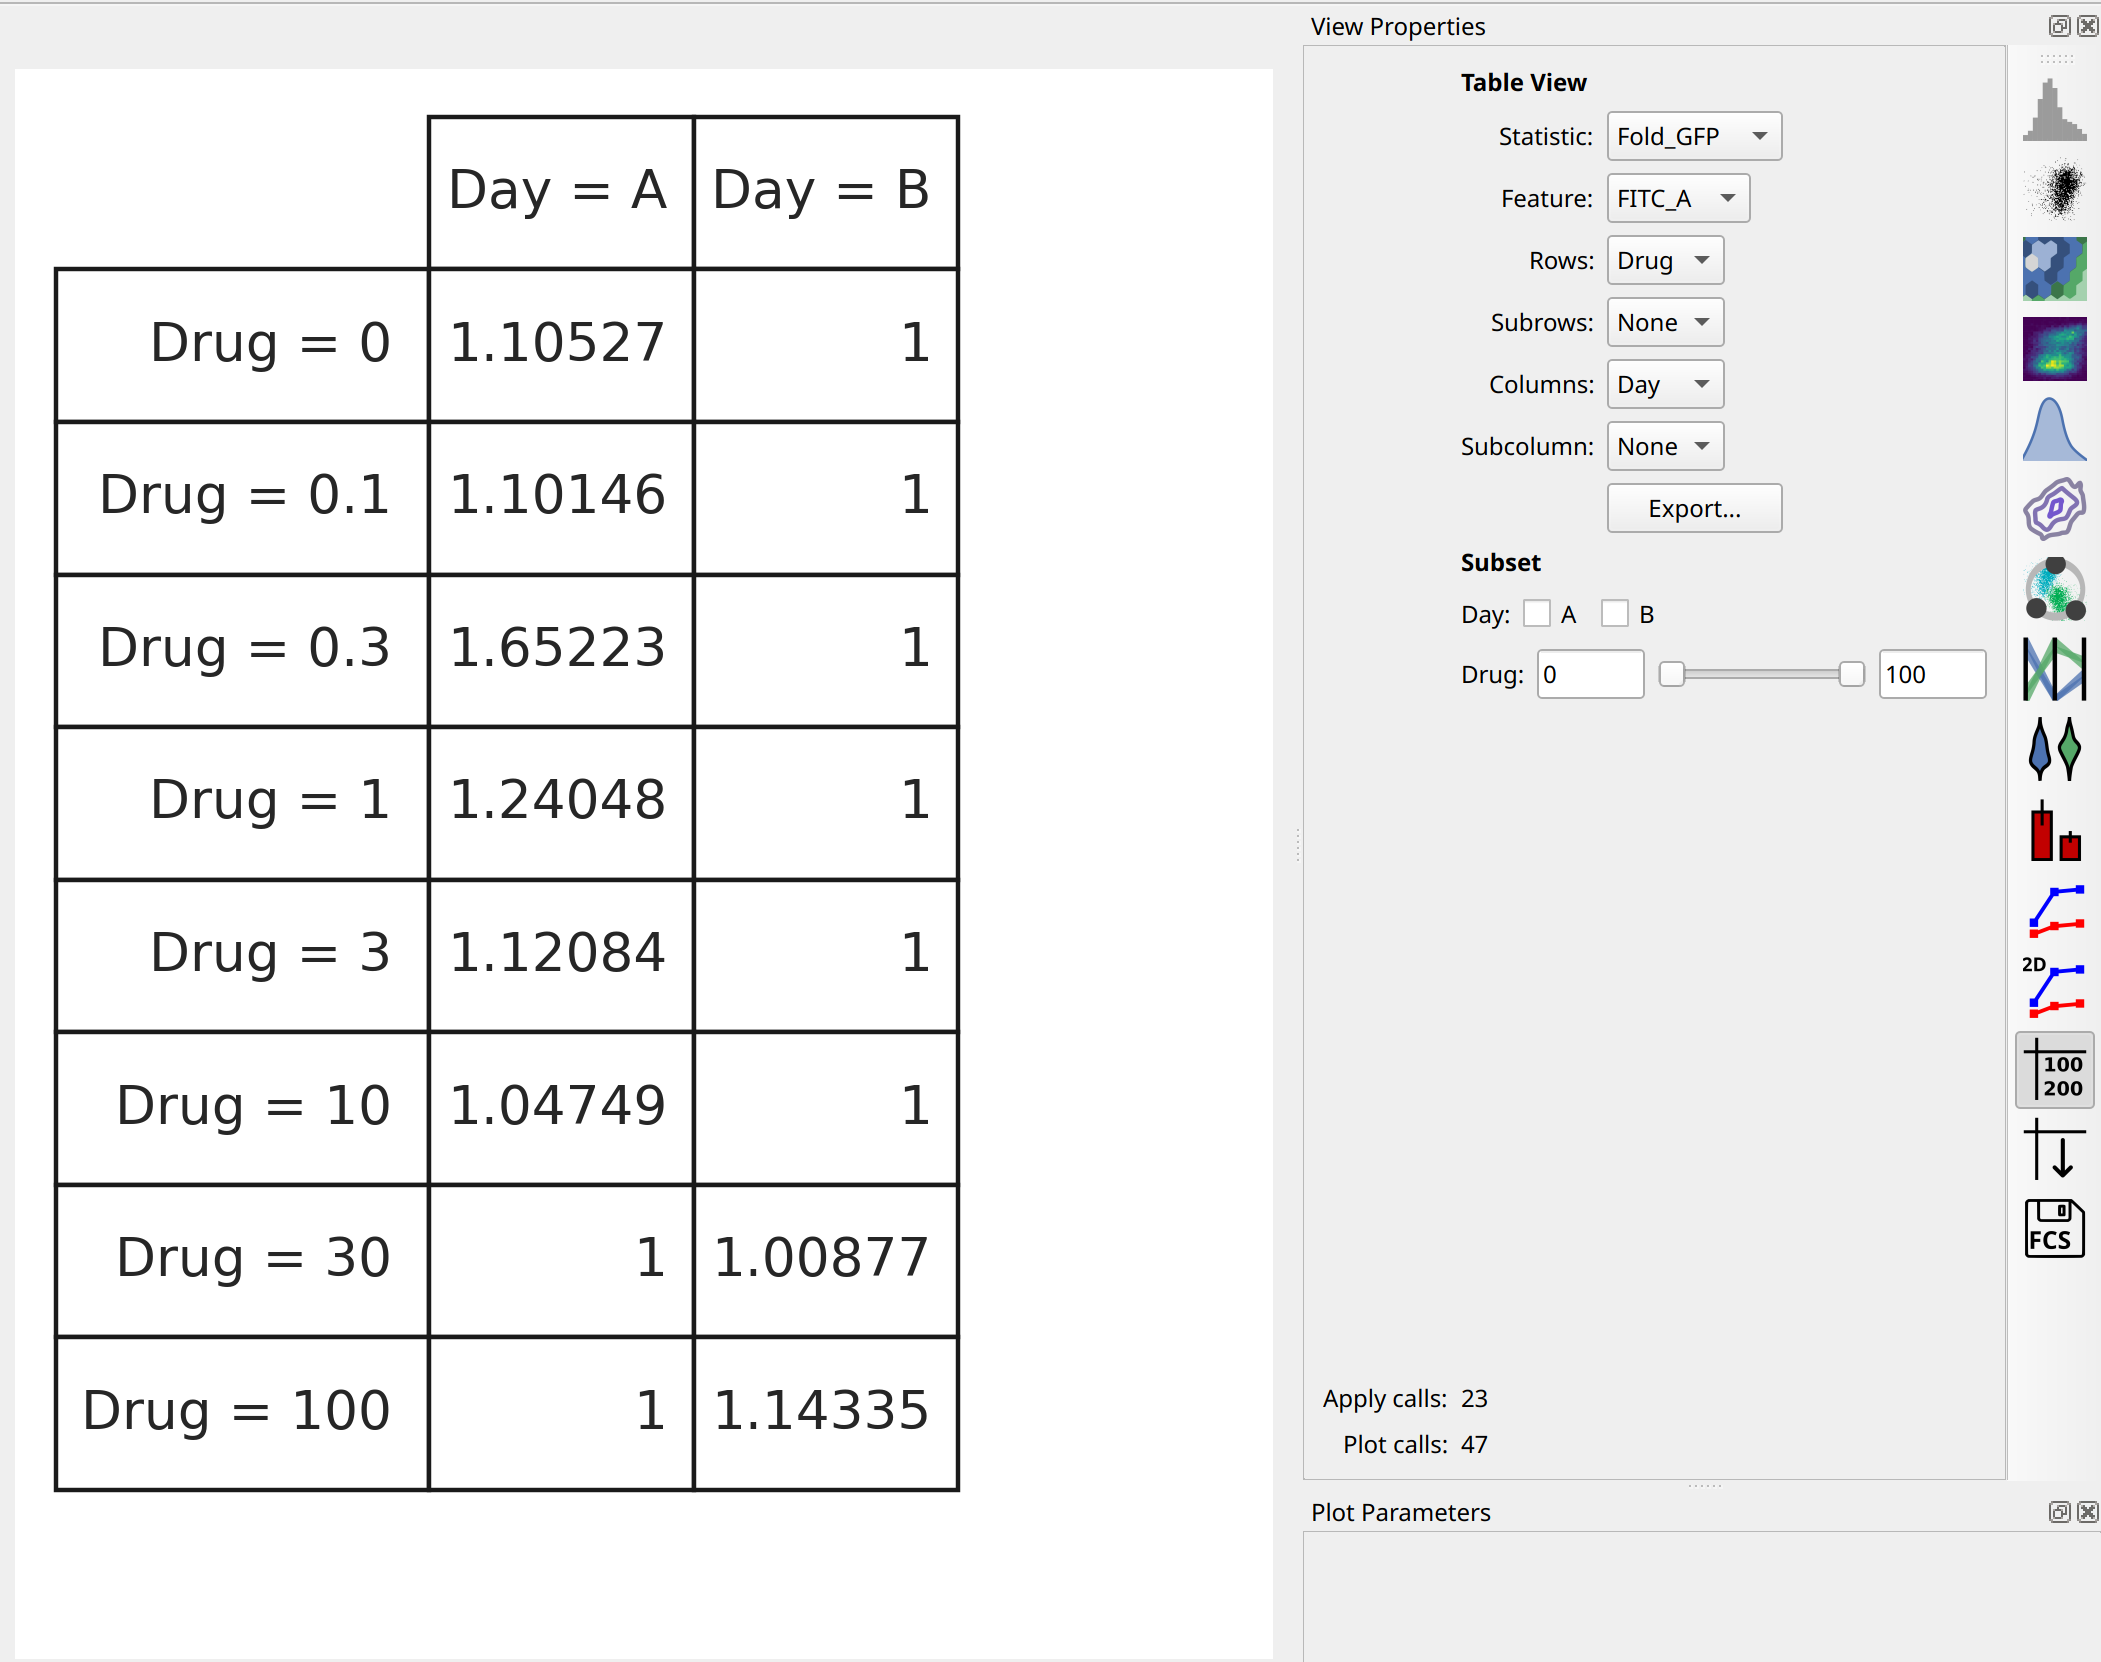Image resolution: width=2101 pixels, height=1662 pixels.
Task: Click the Drug = 3 row header
Action: coord(242,955)
